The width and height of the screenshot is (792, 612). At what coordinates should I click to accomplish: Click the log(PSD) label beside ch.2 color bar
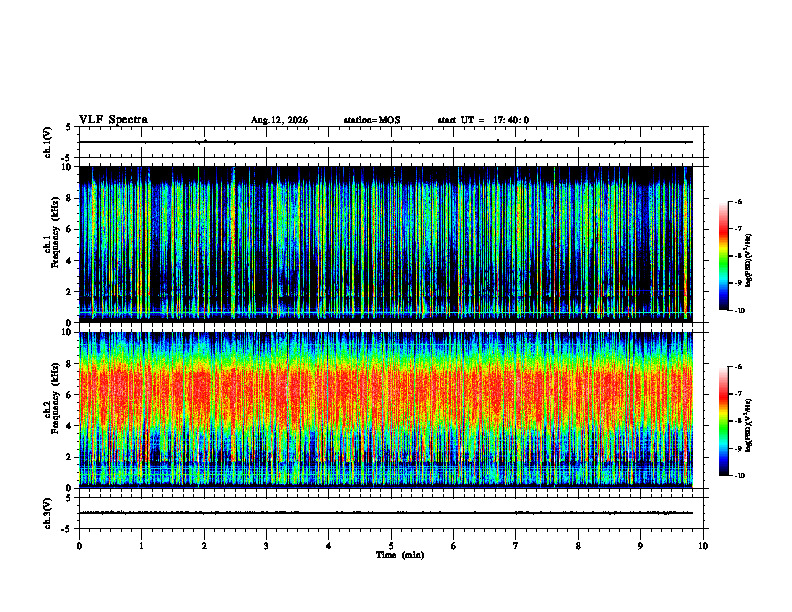[x=749, y=425]
